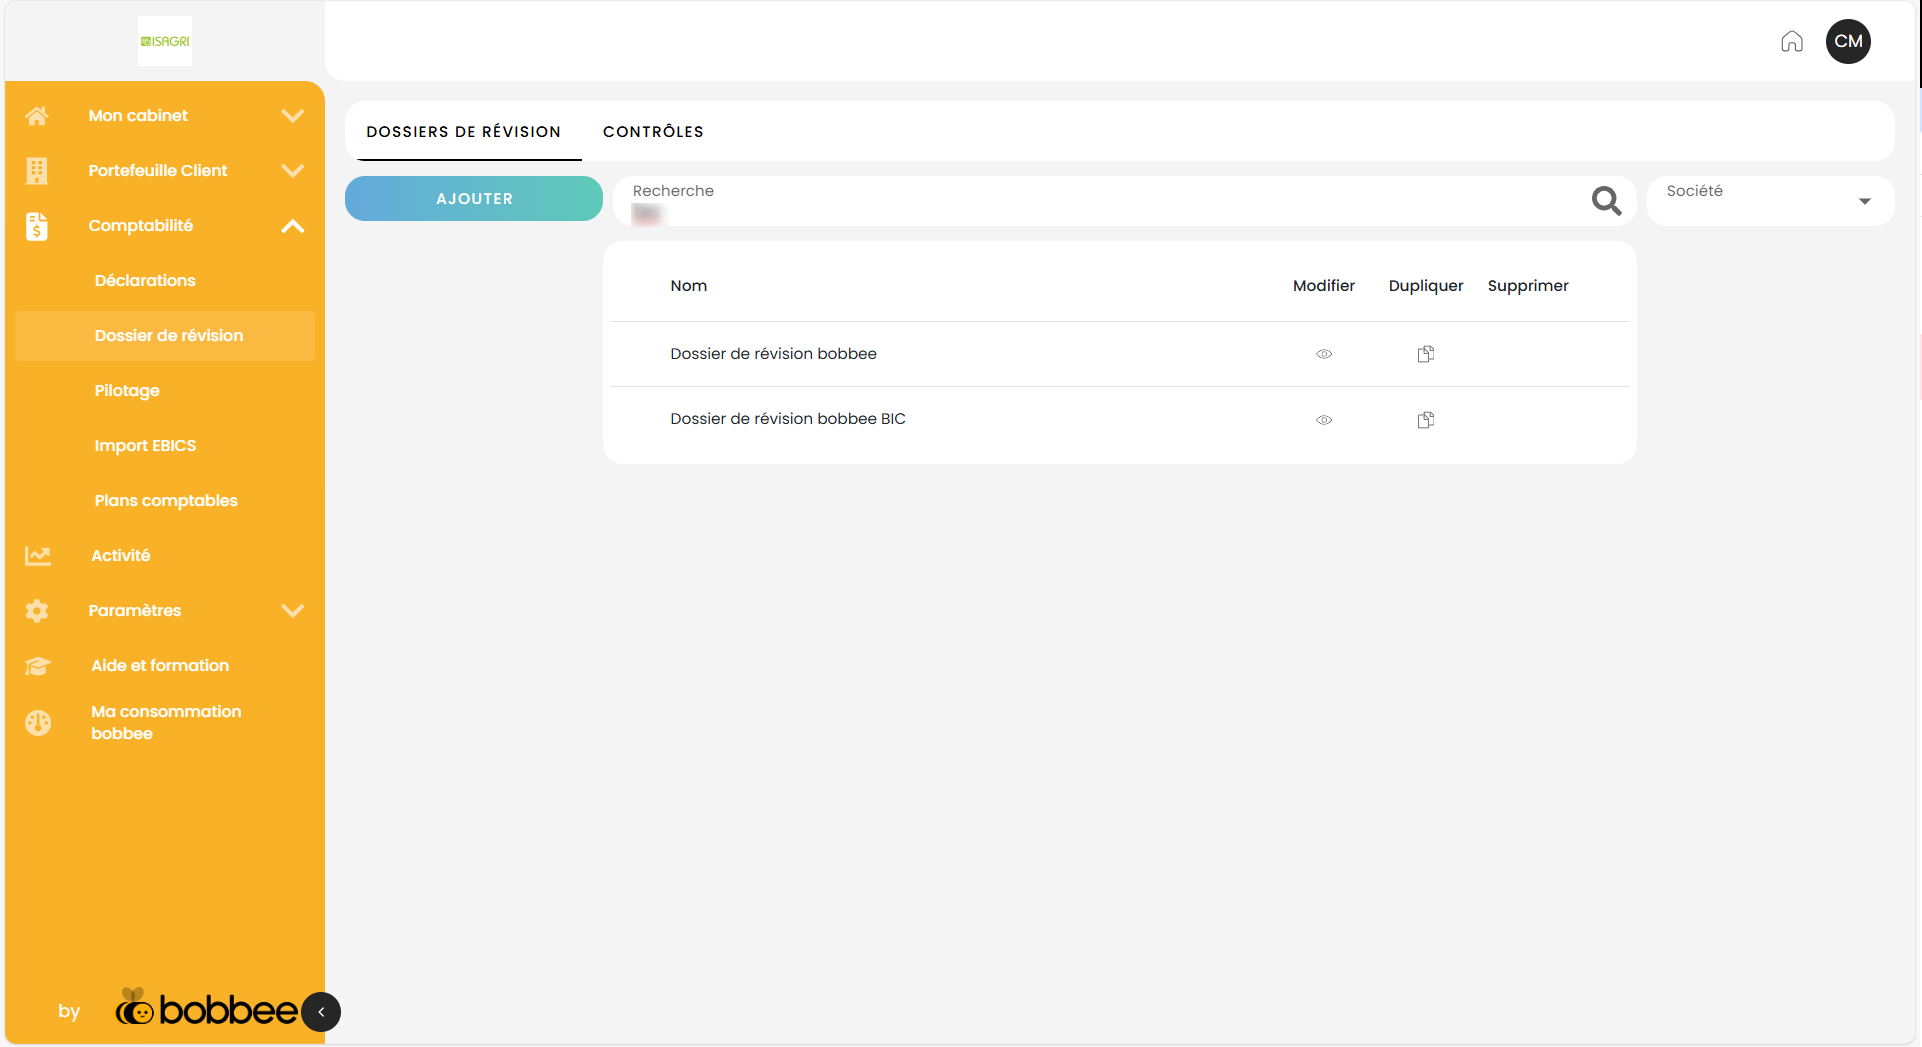
Task: Open Plans comptables in the sidebar
Action: (x=166, y=501)
